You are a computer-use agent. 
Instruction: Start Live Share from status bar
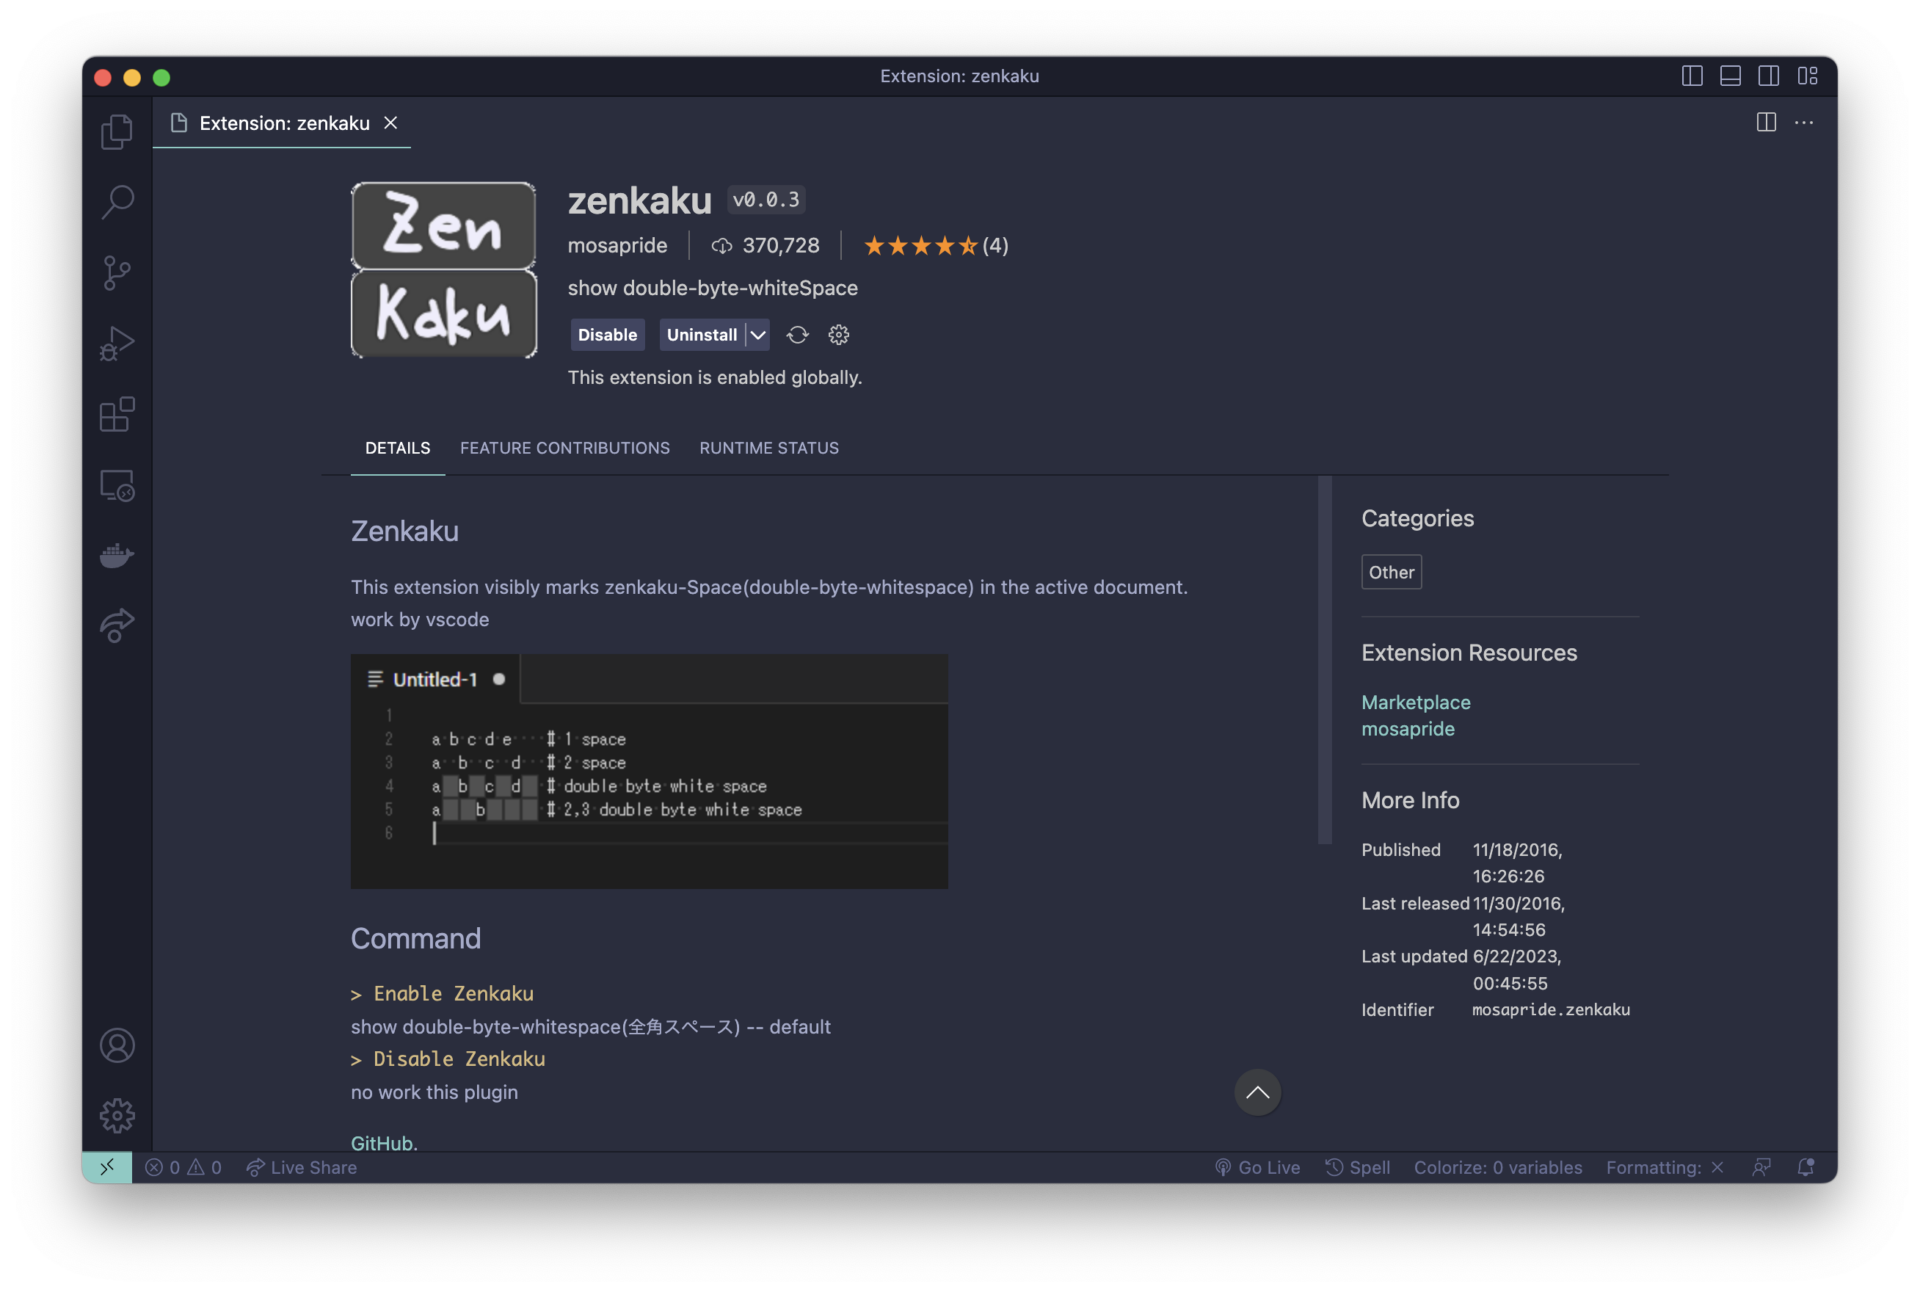point(301,1167)
